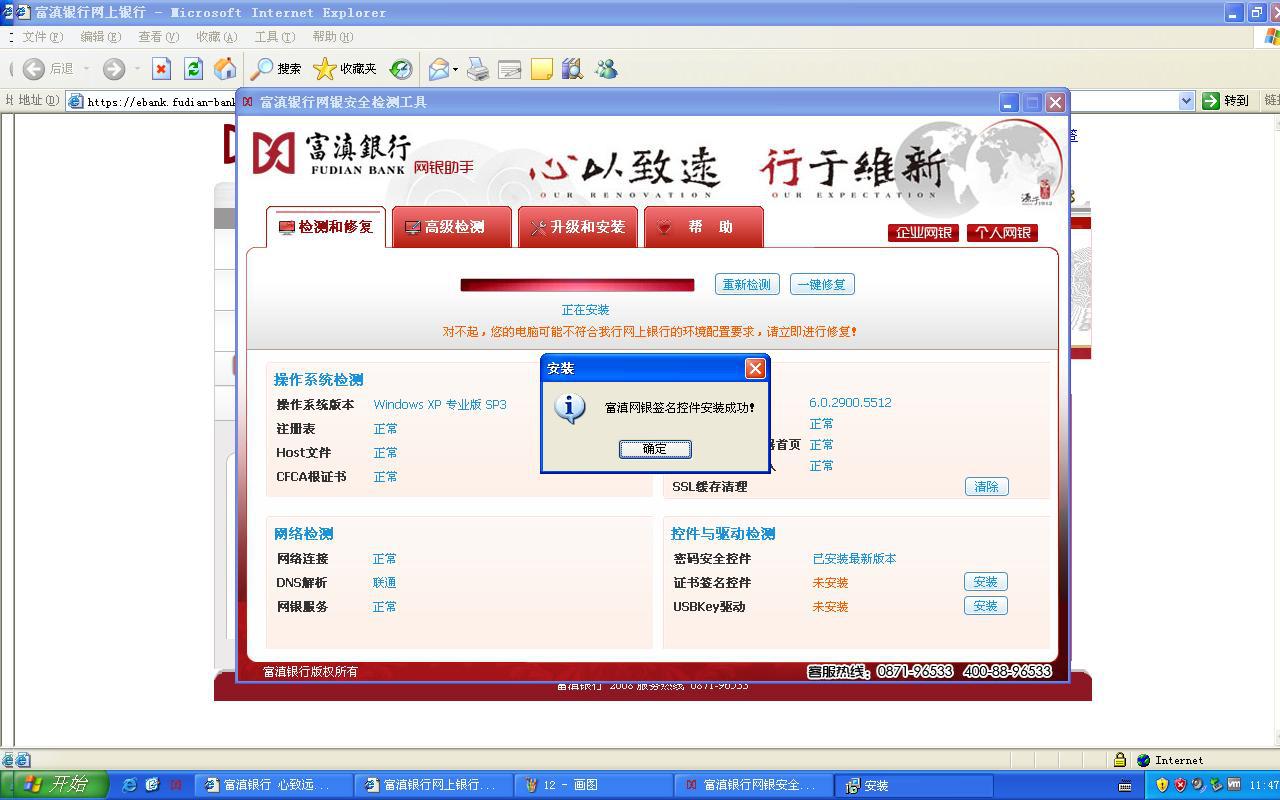Open the 升级和安装 tab
Screen dimensions: 1280x800
click(x=578, y=227)
